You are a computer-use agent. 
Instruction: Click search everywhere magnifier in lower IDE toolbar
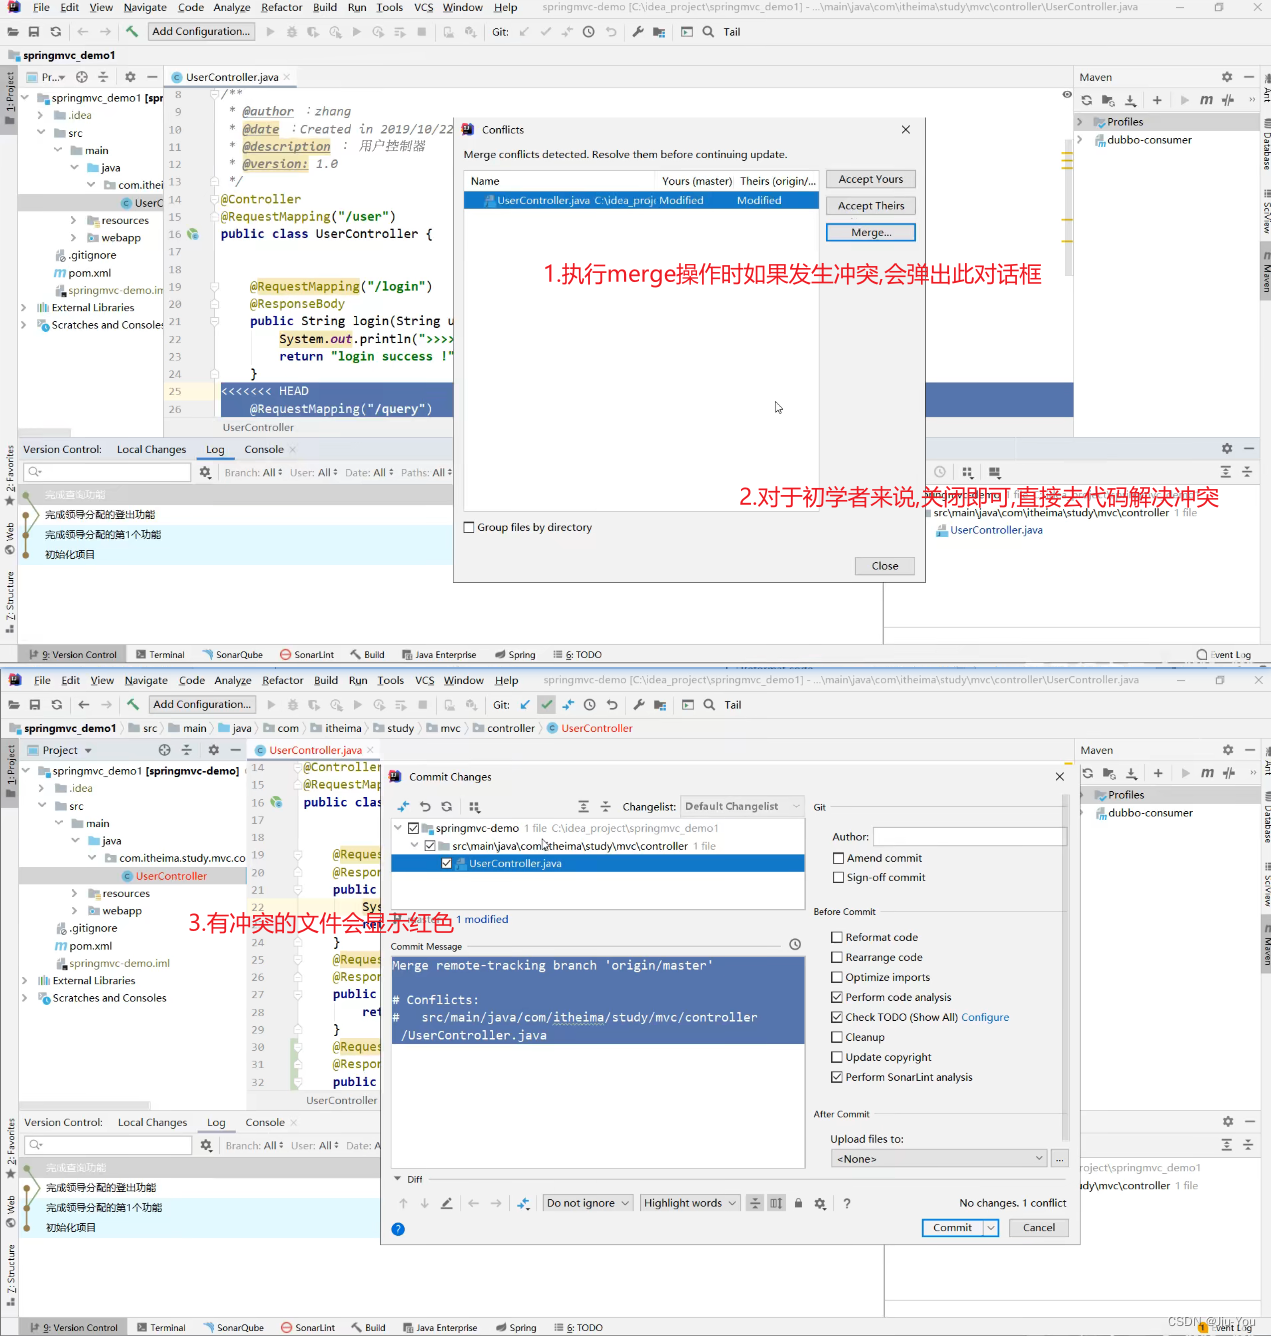[x=709, y=705]
